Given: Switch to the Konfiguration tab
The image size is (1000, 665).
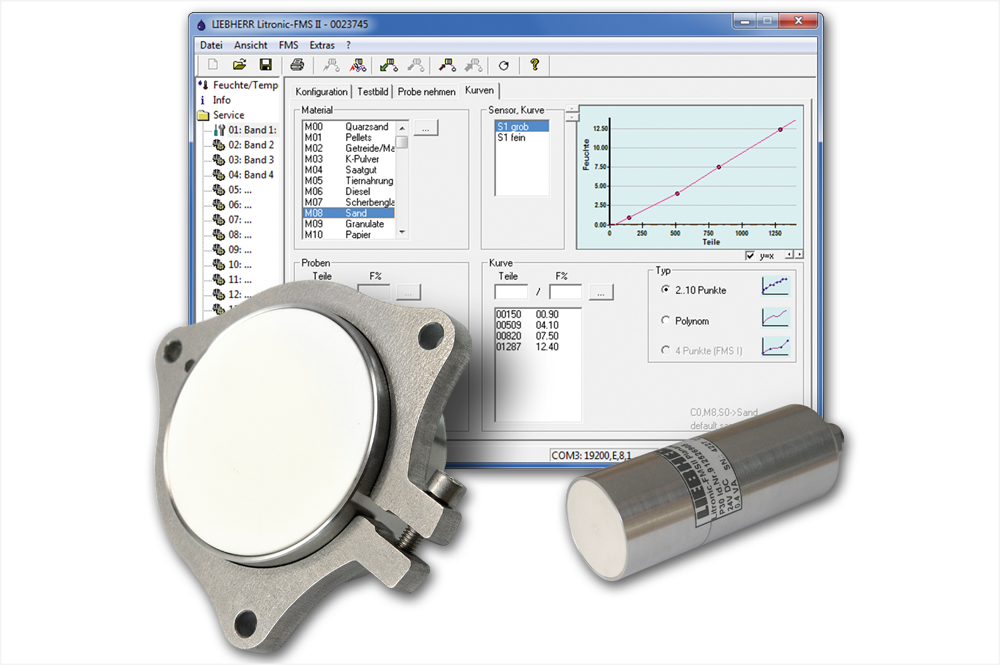Looking at the screenshot, I should click(321, 92).
